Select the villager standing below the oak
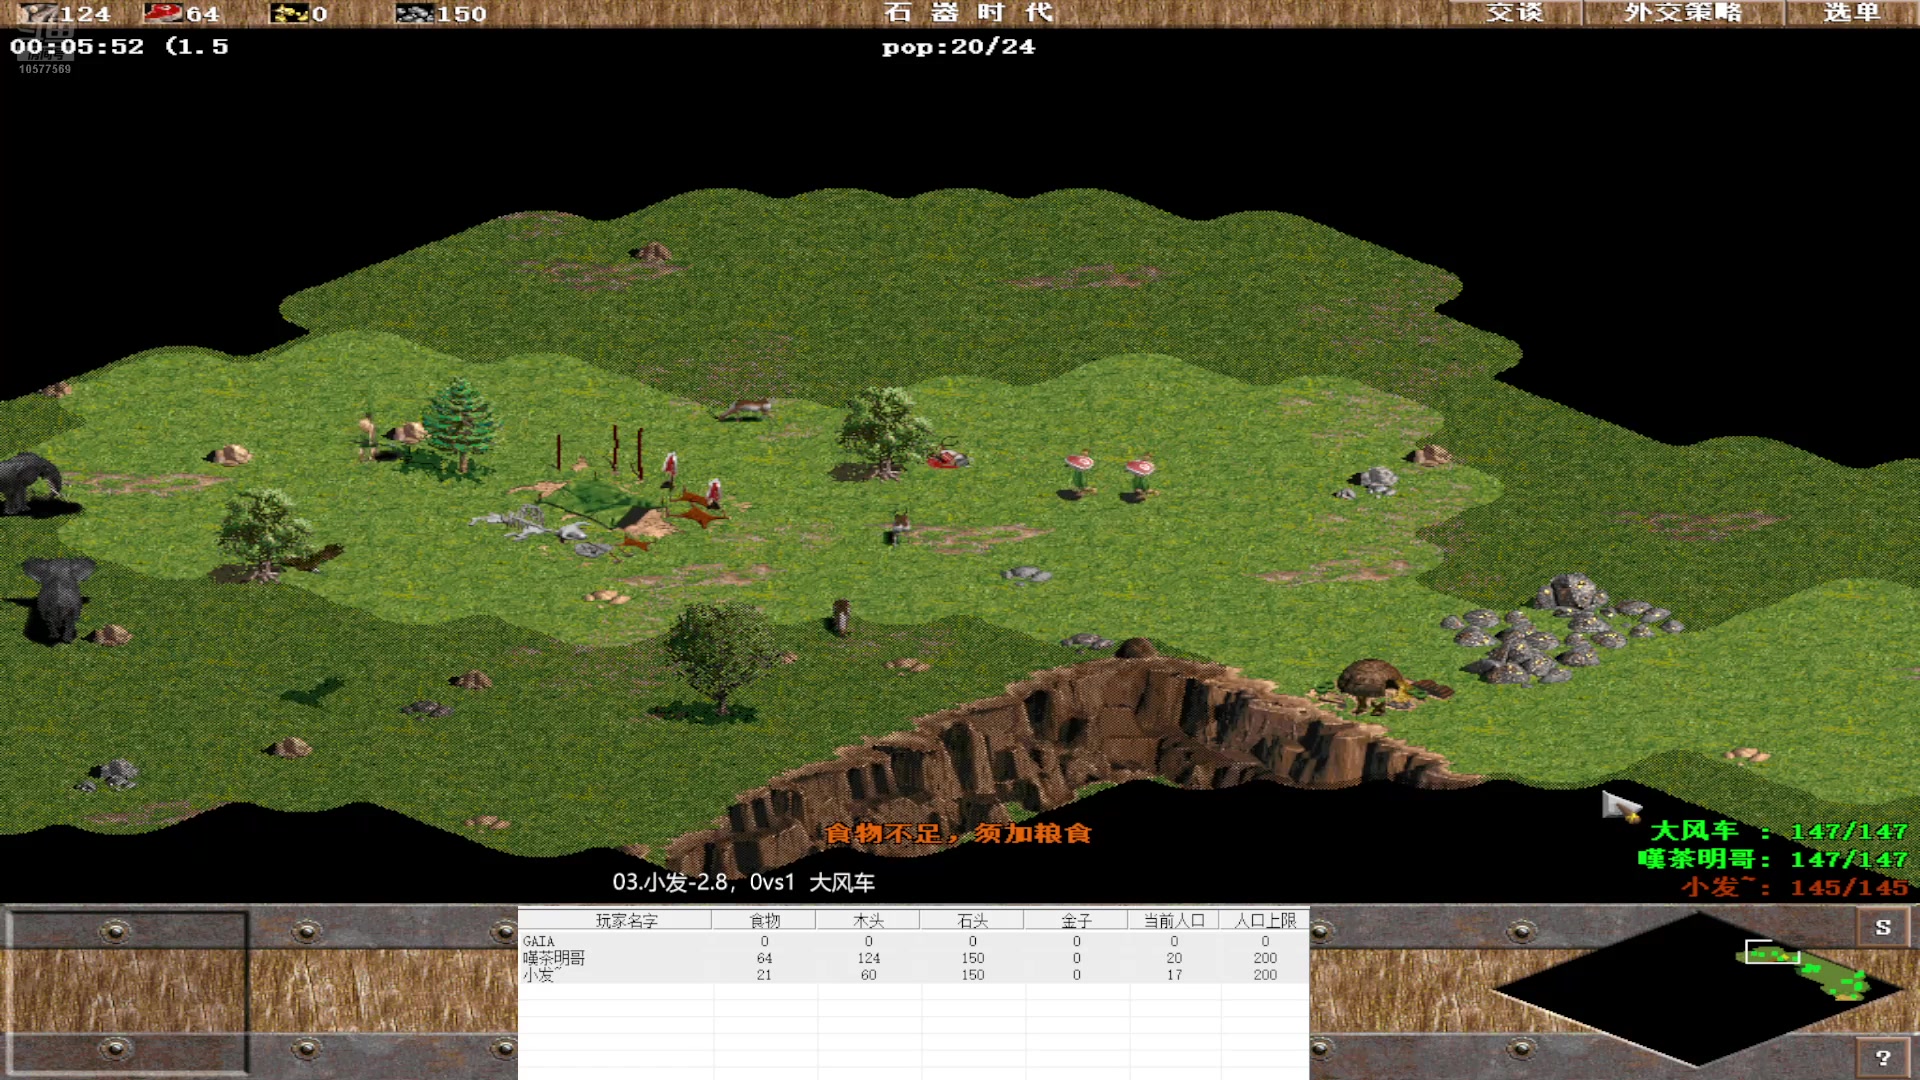Image resolution: width=1920 pixels, height=1080 pixels. (x=898, y=525)
